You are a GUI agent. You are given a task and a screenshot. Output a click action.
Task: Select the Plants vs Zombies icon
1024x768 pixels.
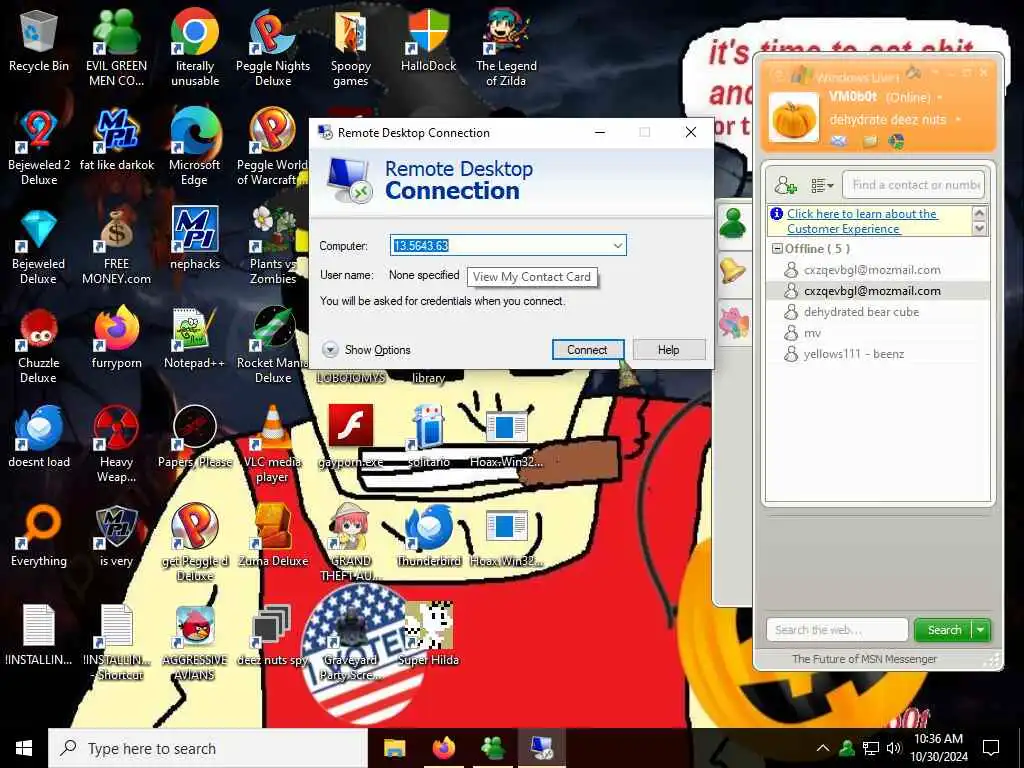[273, 248]
